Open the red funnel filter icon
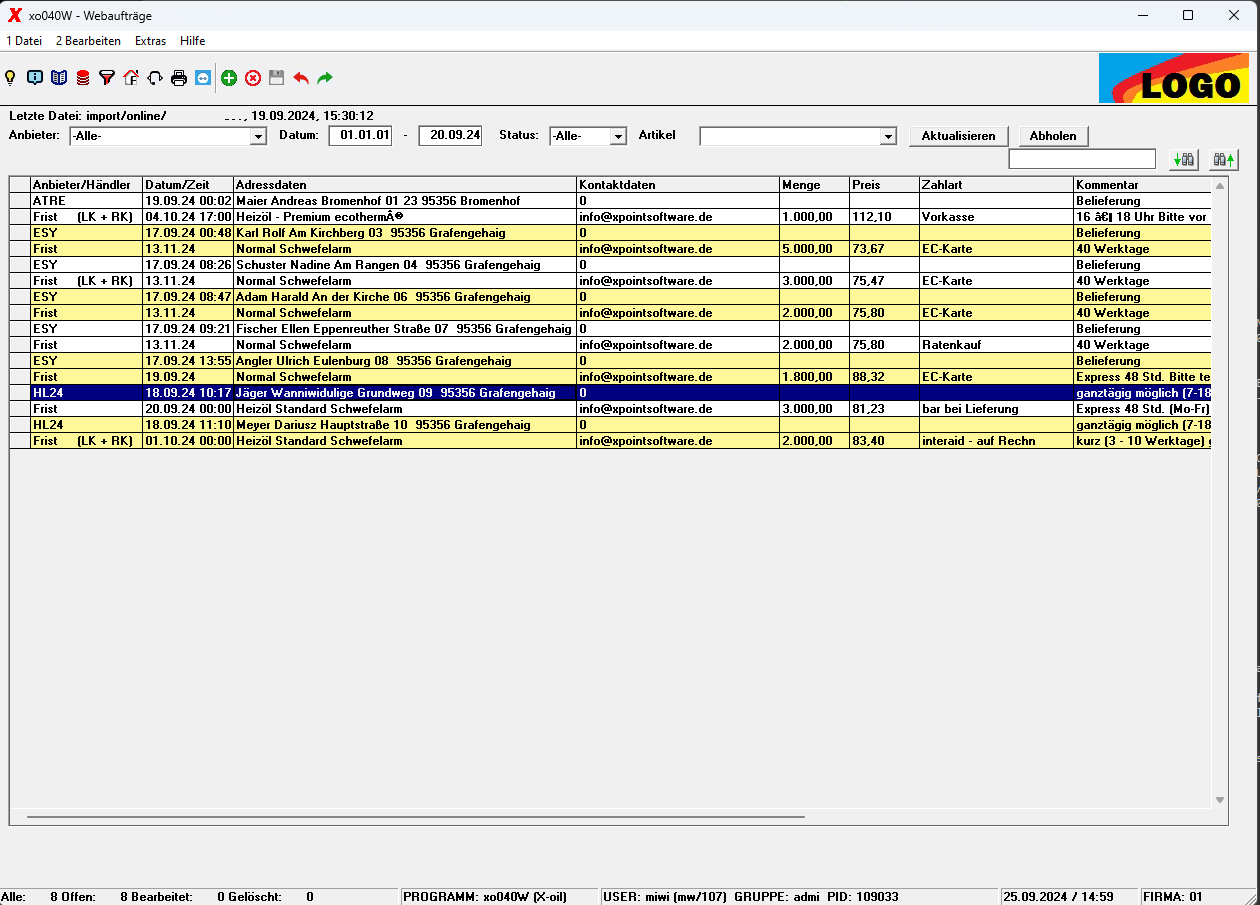 [x=107, y=78]
